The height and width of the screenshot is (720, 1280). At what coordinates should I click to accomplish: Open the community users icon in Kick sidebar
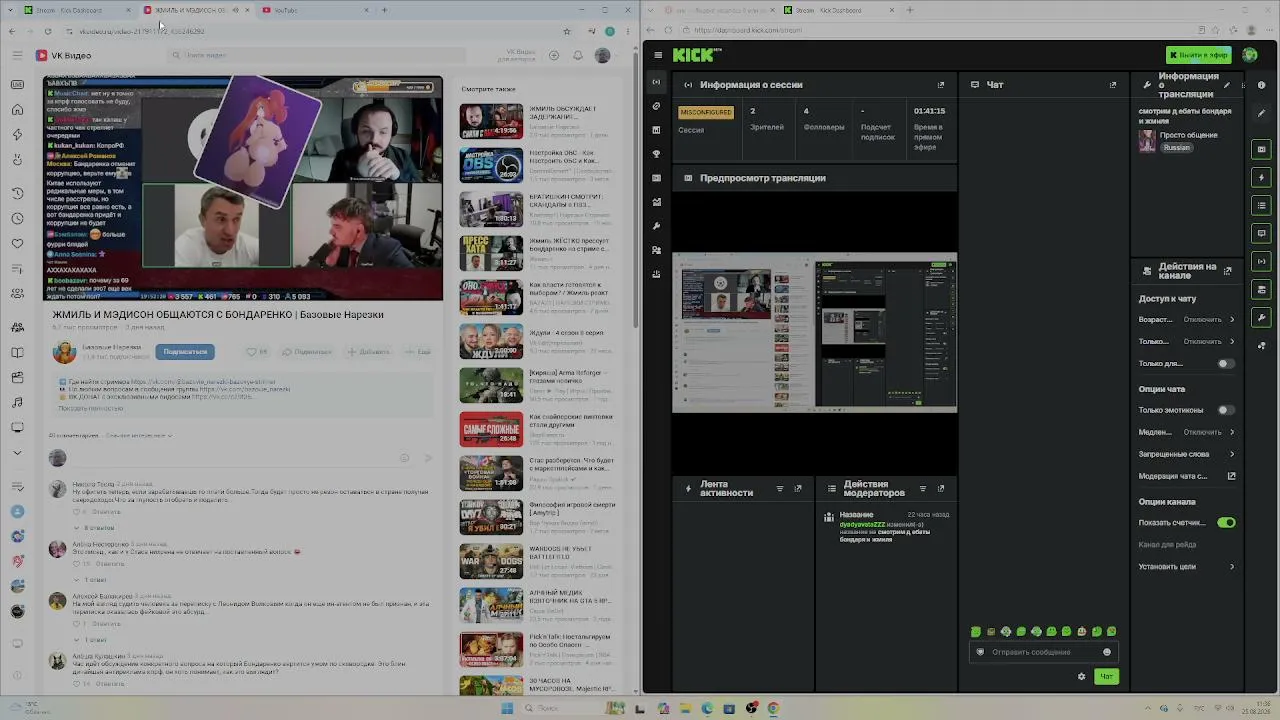(656, 250)
